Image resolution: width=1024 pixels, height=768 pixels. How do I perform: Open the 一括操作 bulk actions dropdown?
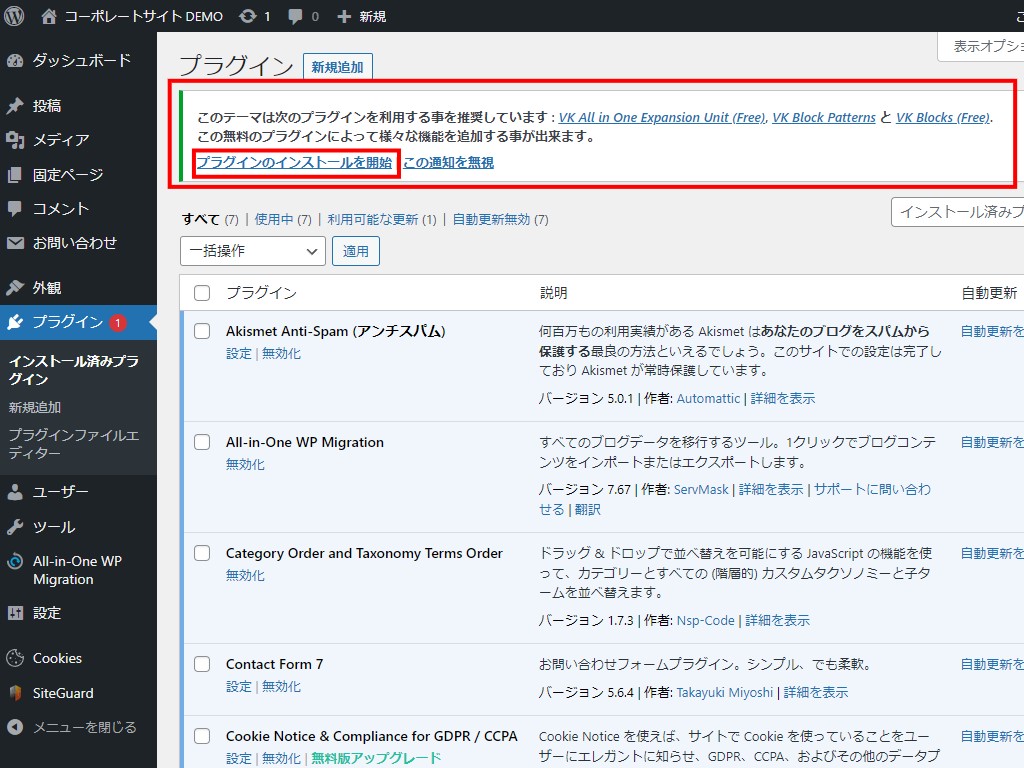click(x=253, y=251)
